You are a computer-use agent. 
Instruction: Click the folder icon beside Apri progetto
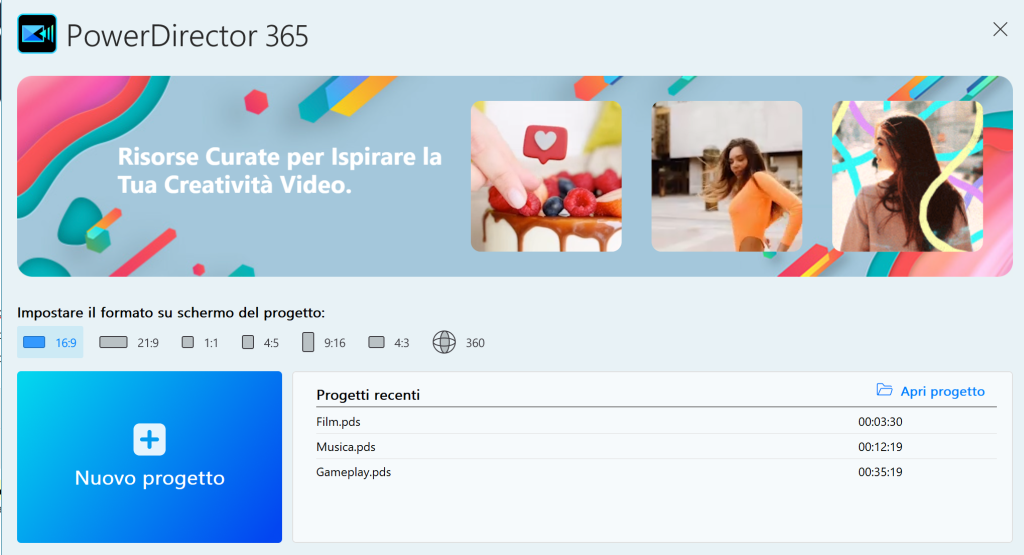coord(884,391)
